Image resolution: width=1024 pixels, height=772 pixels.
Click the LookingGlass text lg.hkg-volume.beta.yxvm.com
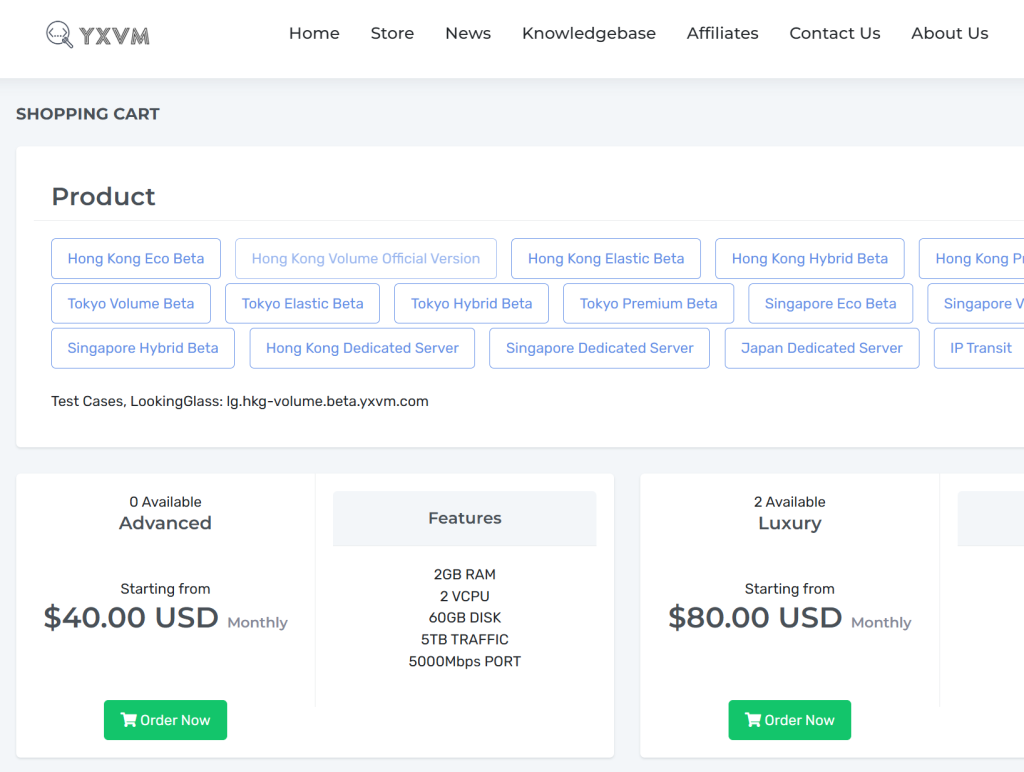tap(327, 401)
